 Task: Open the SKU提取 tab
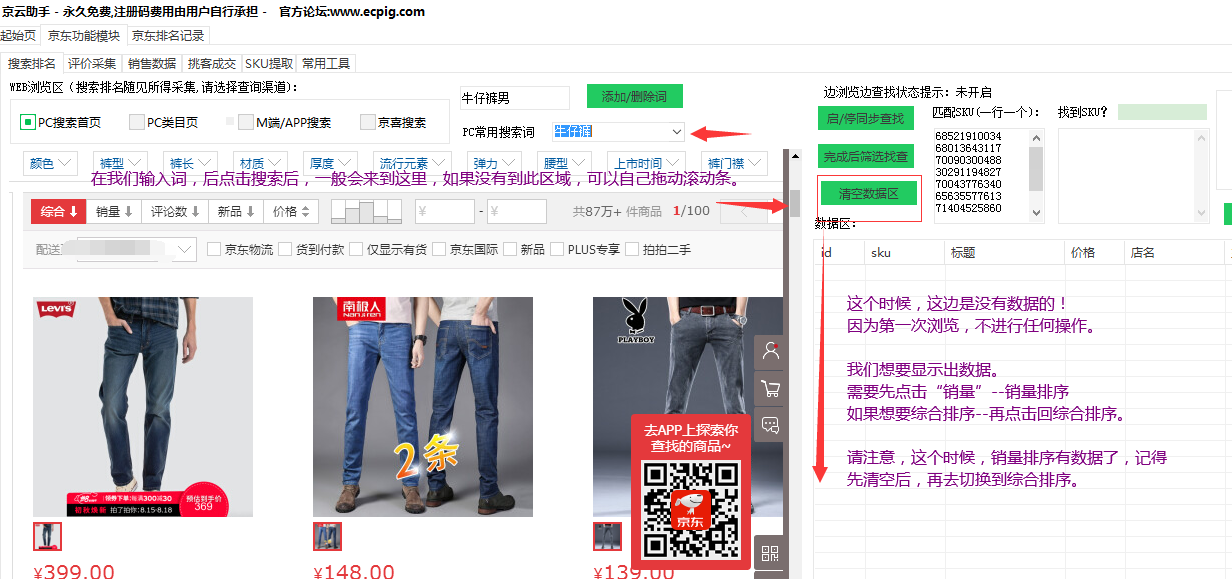coord(269,63)
